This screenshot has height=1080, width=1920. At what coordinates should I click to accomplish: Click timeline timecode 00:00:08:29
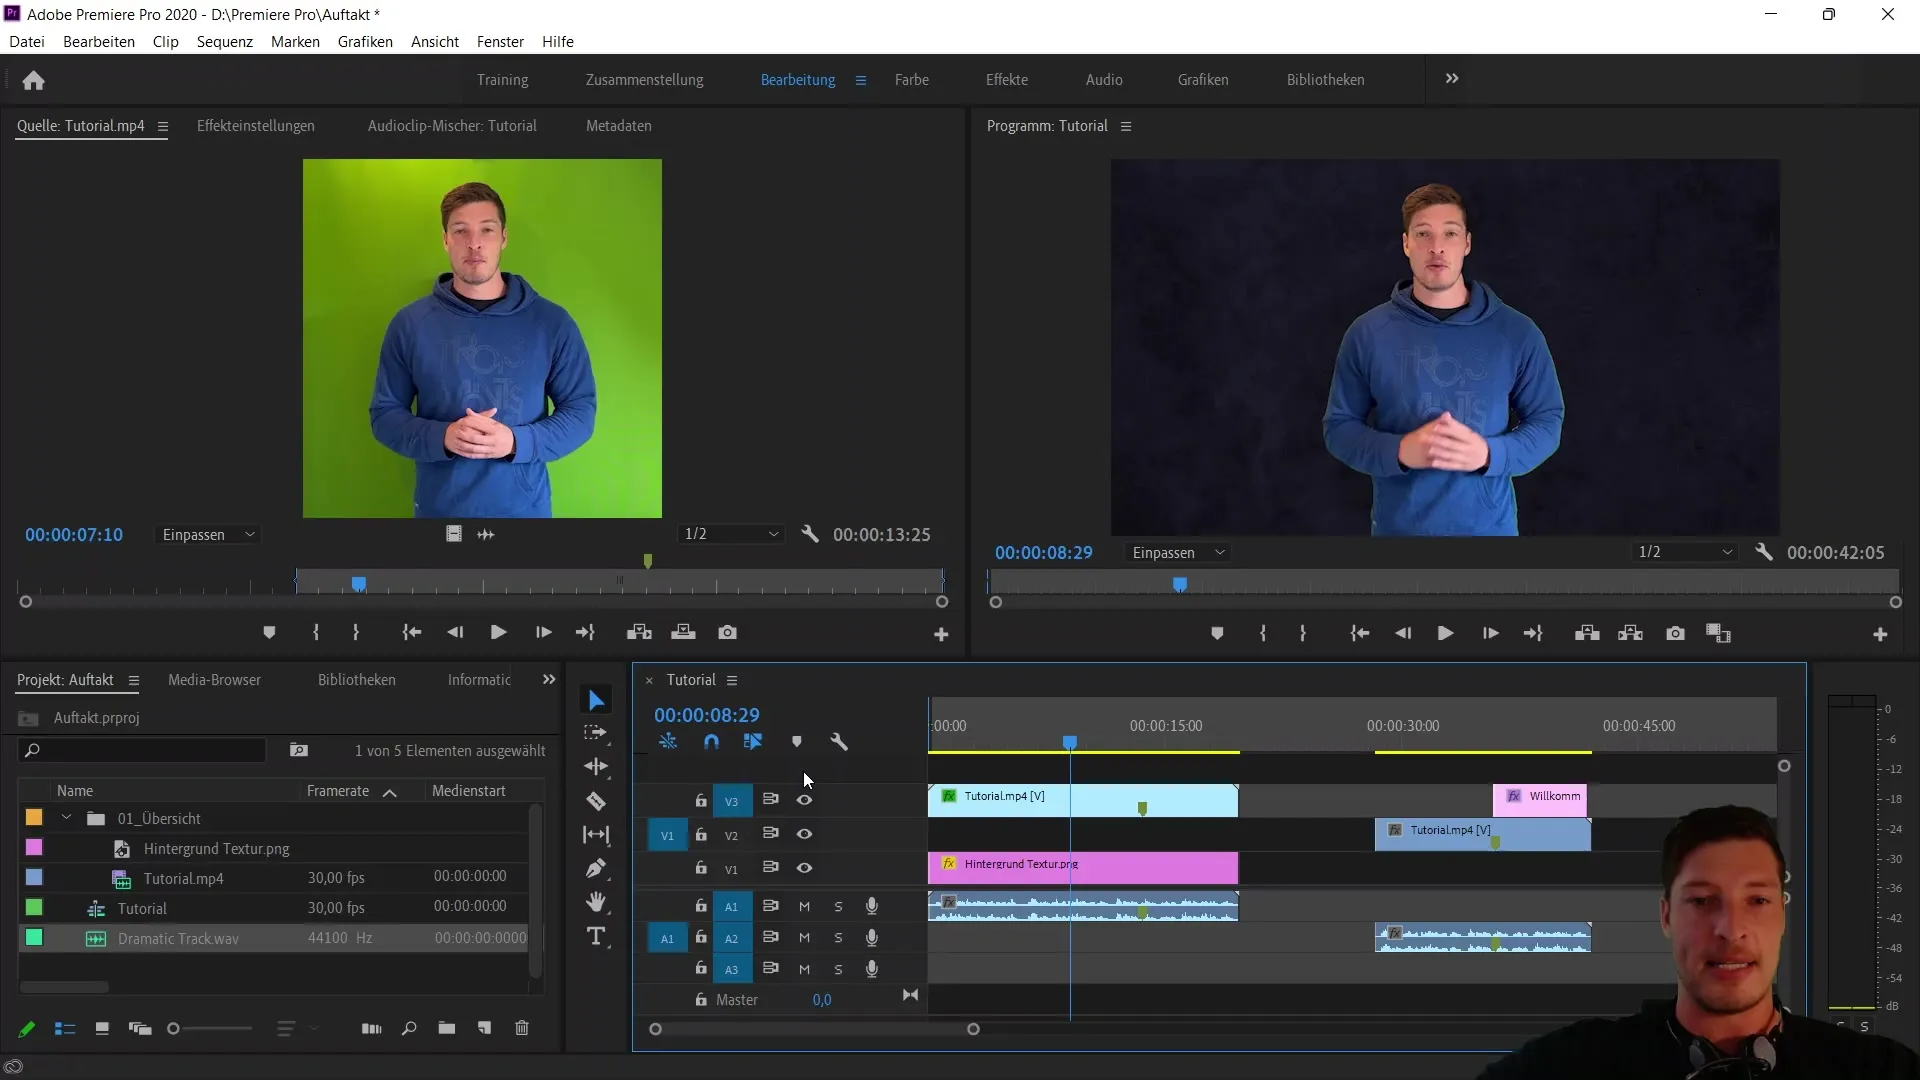click(x=706, y=716)
